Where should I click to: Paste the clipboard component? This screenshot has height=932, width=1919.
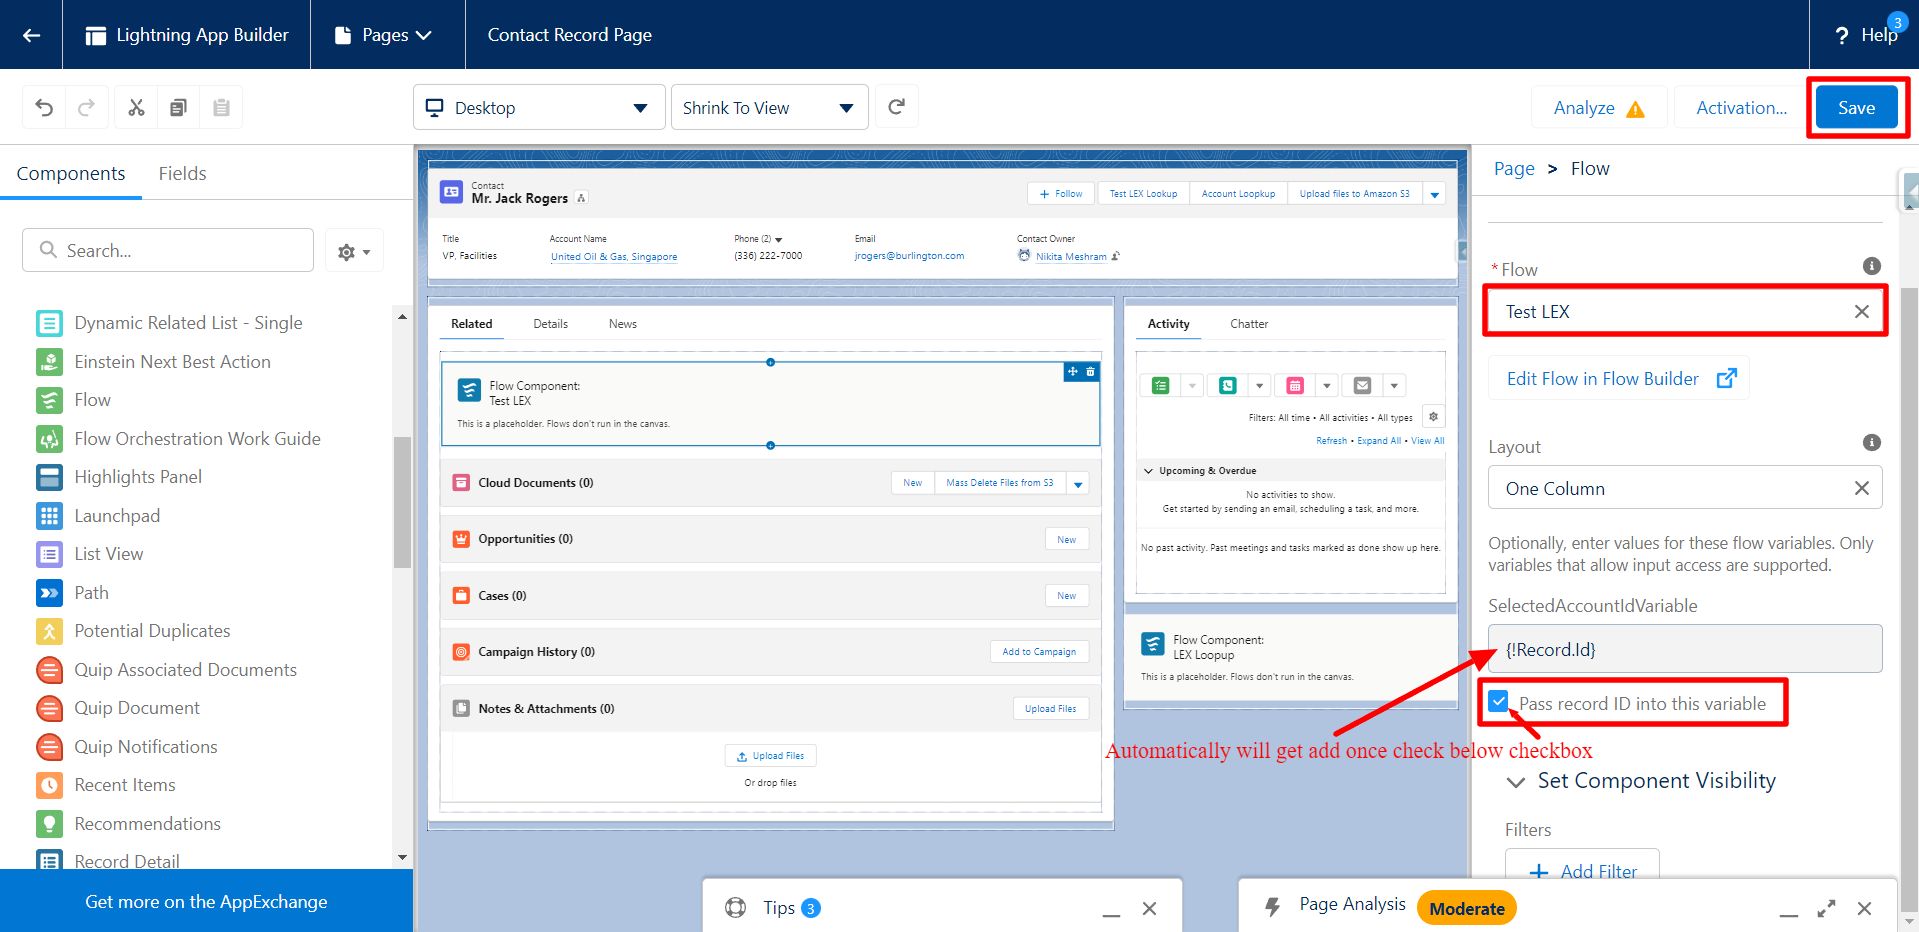coord(221,107)
